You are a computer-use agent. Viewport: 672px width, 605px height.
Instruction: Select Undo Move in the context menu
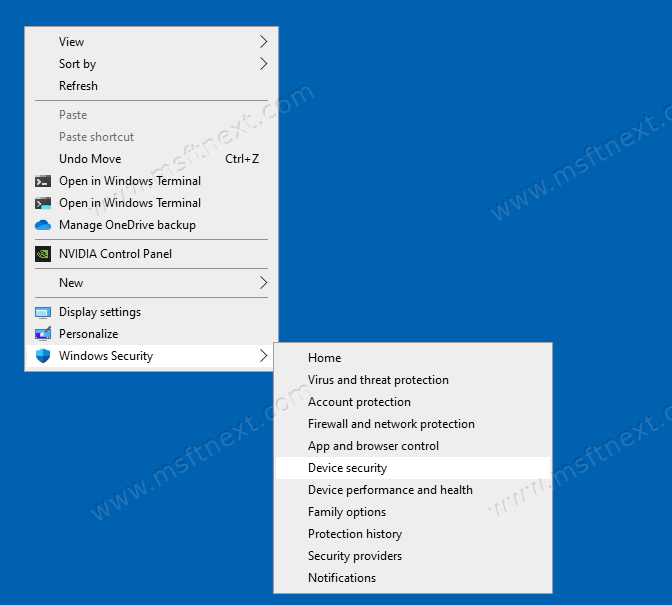point(151,159)
